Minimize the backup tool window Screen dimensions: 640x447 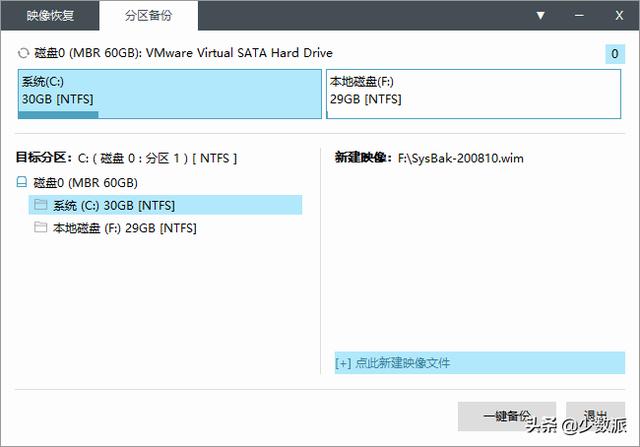pyautogui.click(x=579, y=16)
